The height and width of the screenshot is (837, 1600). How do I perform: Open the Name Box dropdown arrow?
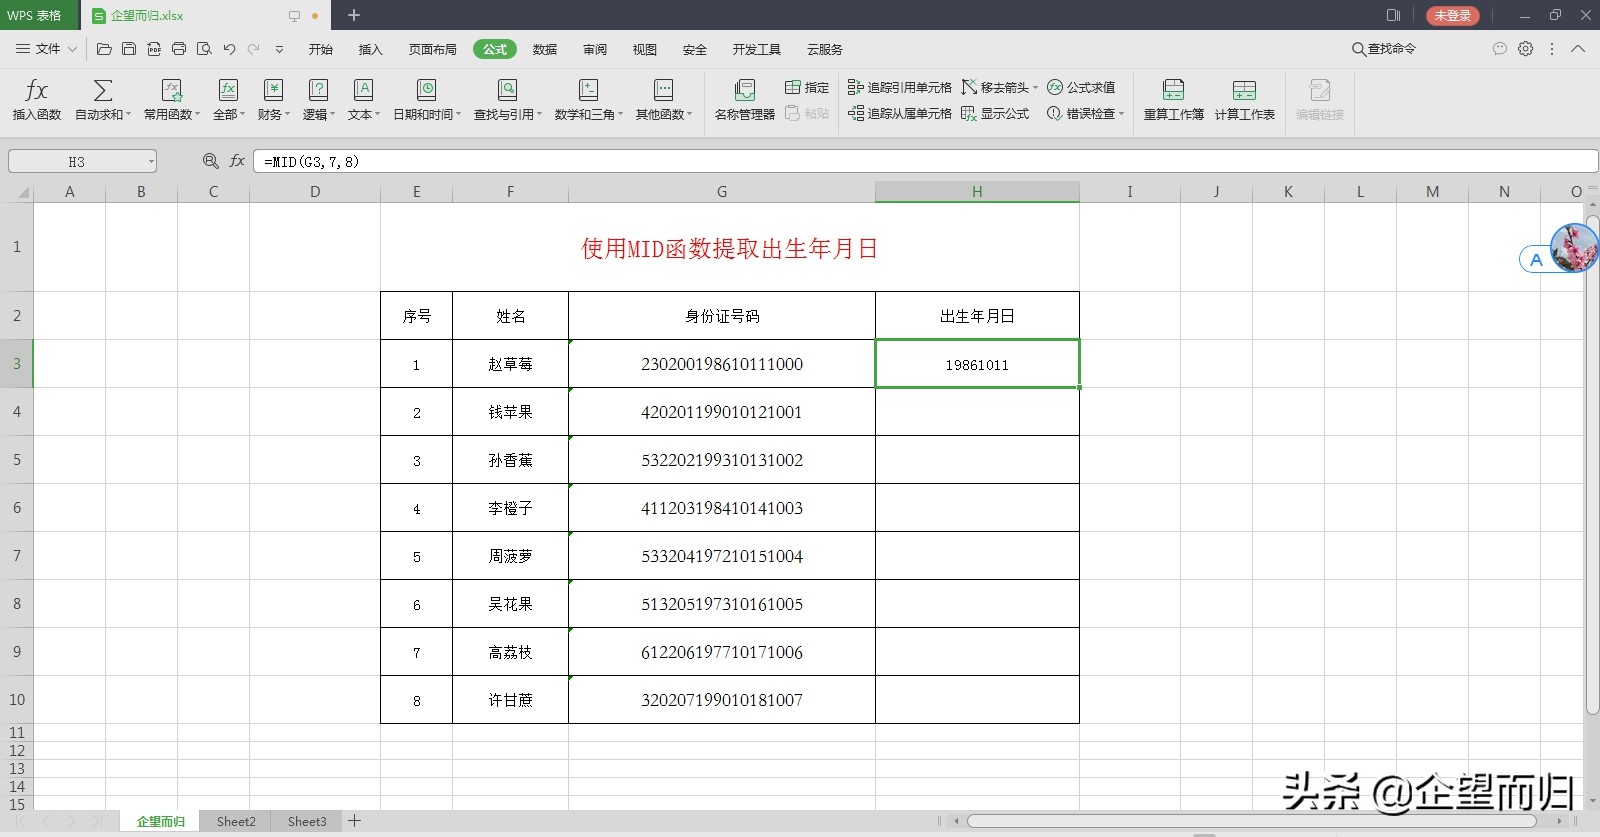click(151, 161)
